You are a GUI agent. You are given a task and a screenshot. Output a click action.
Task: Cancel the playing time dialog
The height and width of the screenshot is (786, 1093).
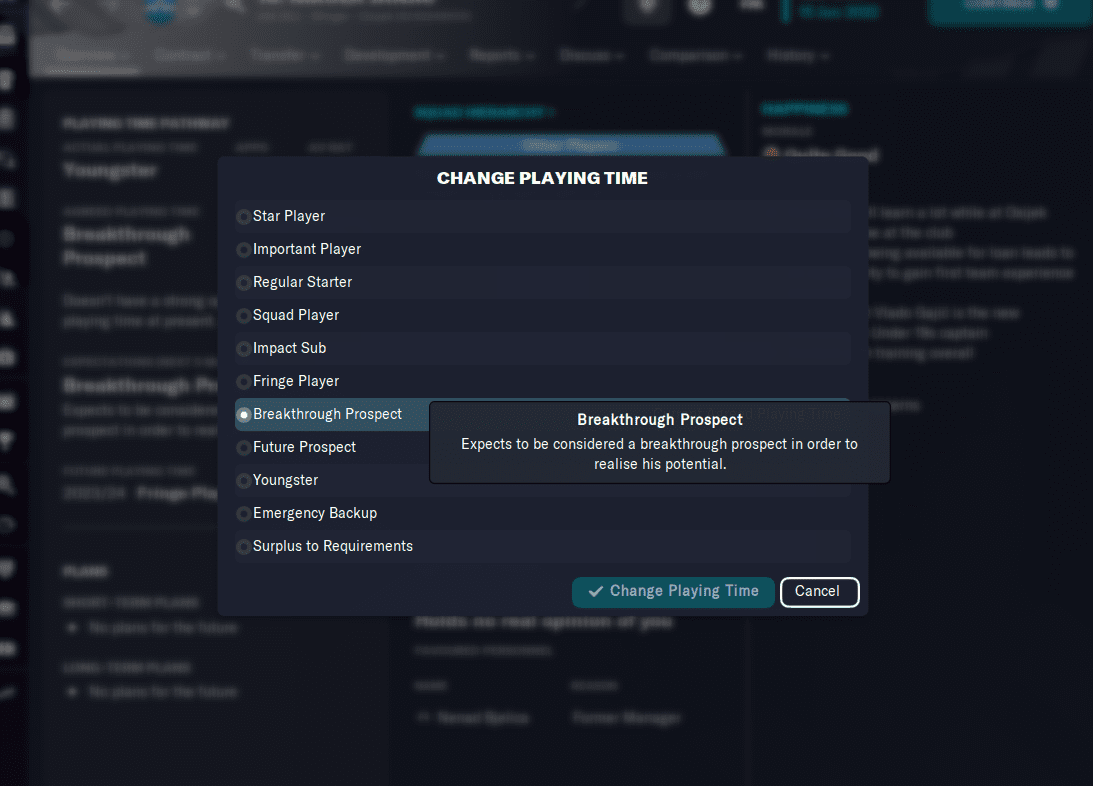[819, 592]
